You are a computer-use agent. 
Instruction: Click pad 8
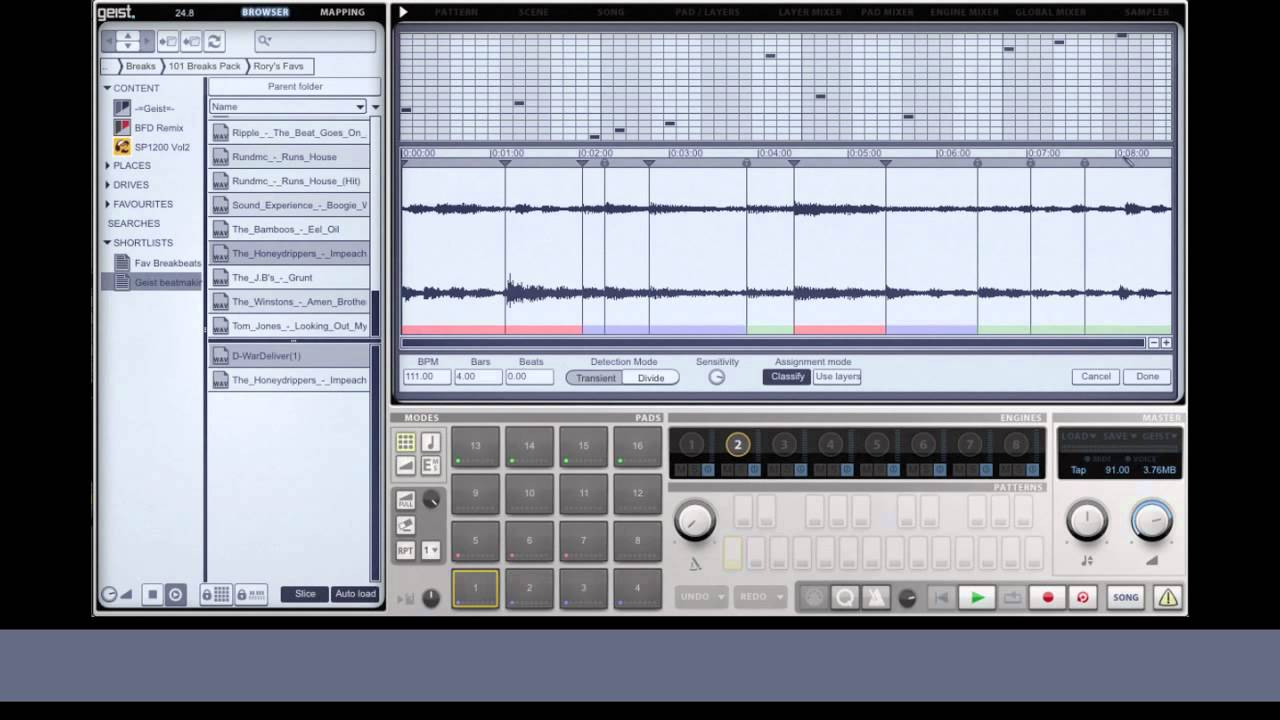tap(637, 541)
